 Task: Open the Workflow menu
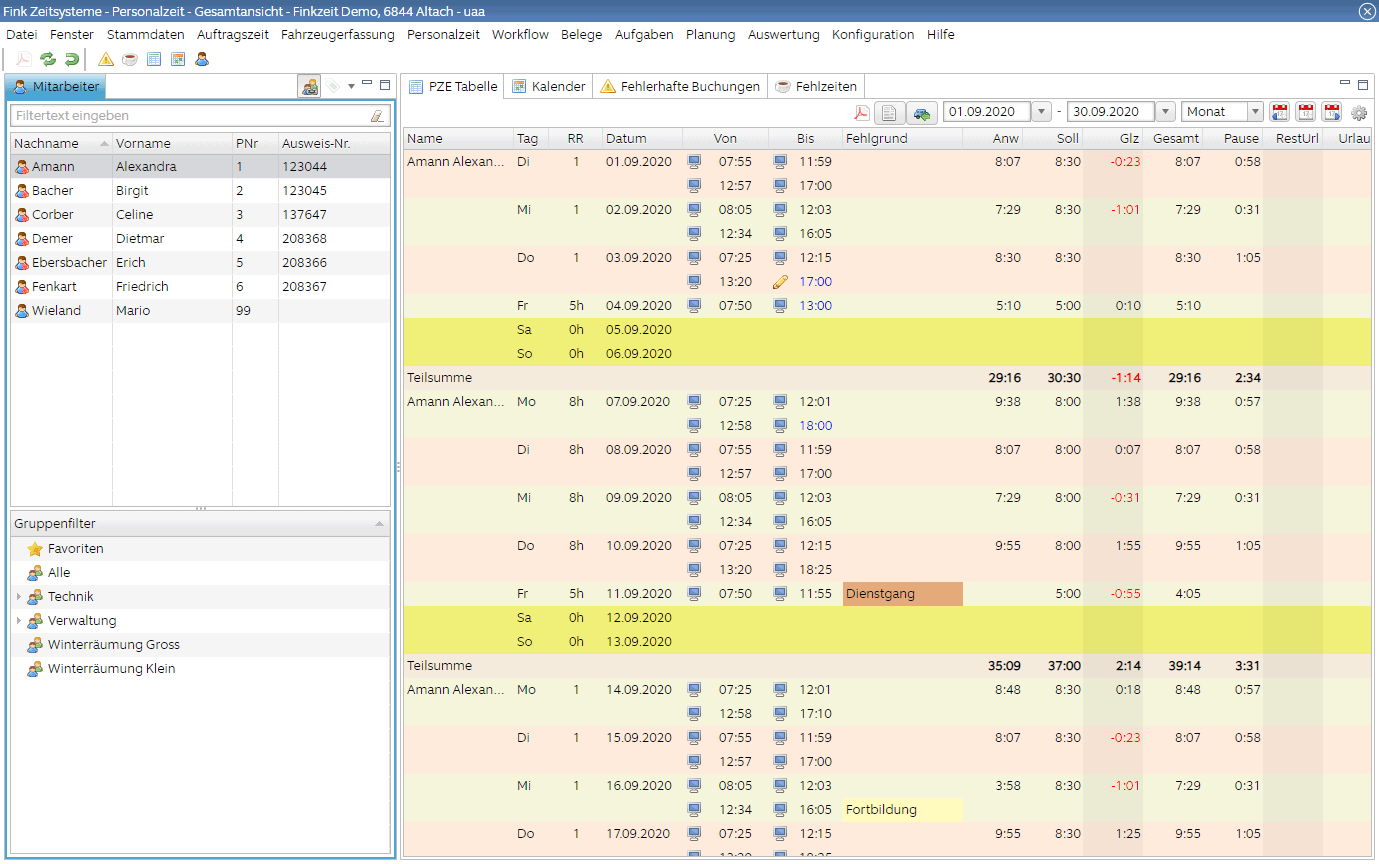520,35
